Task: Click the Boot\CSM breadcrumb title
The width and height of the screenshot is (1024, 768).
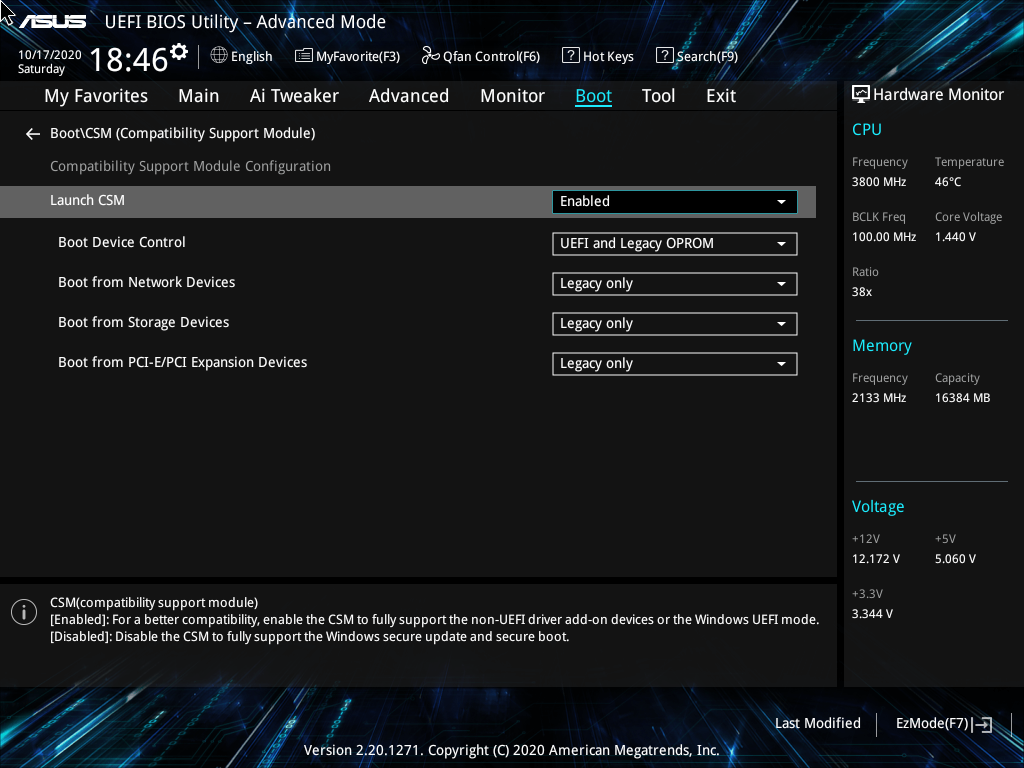Action: pyautogui.click(x=183, y=133)
